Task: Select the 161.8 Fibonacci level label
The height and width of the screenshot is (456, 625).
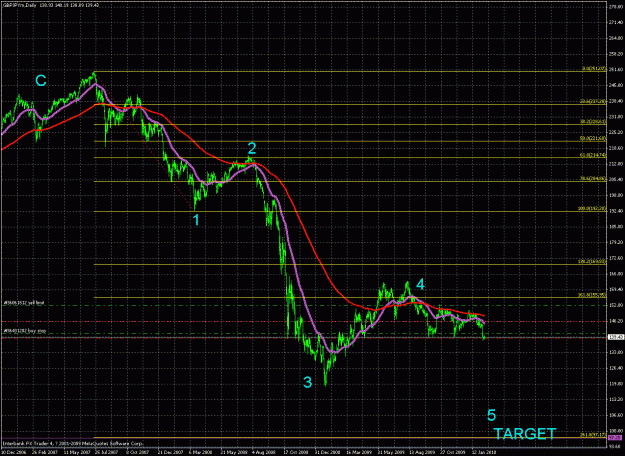Action: tap(593, 295)
